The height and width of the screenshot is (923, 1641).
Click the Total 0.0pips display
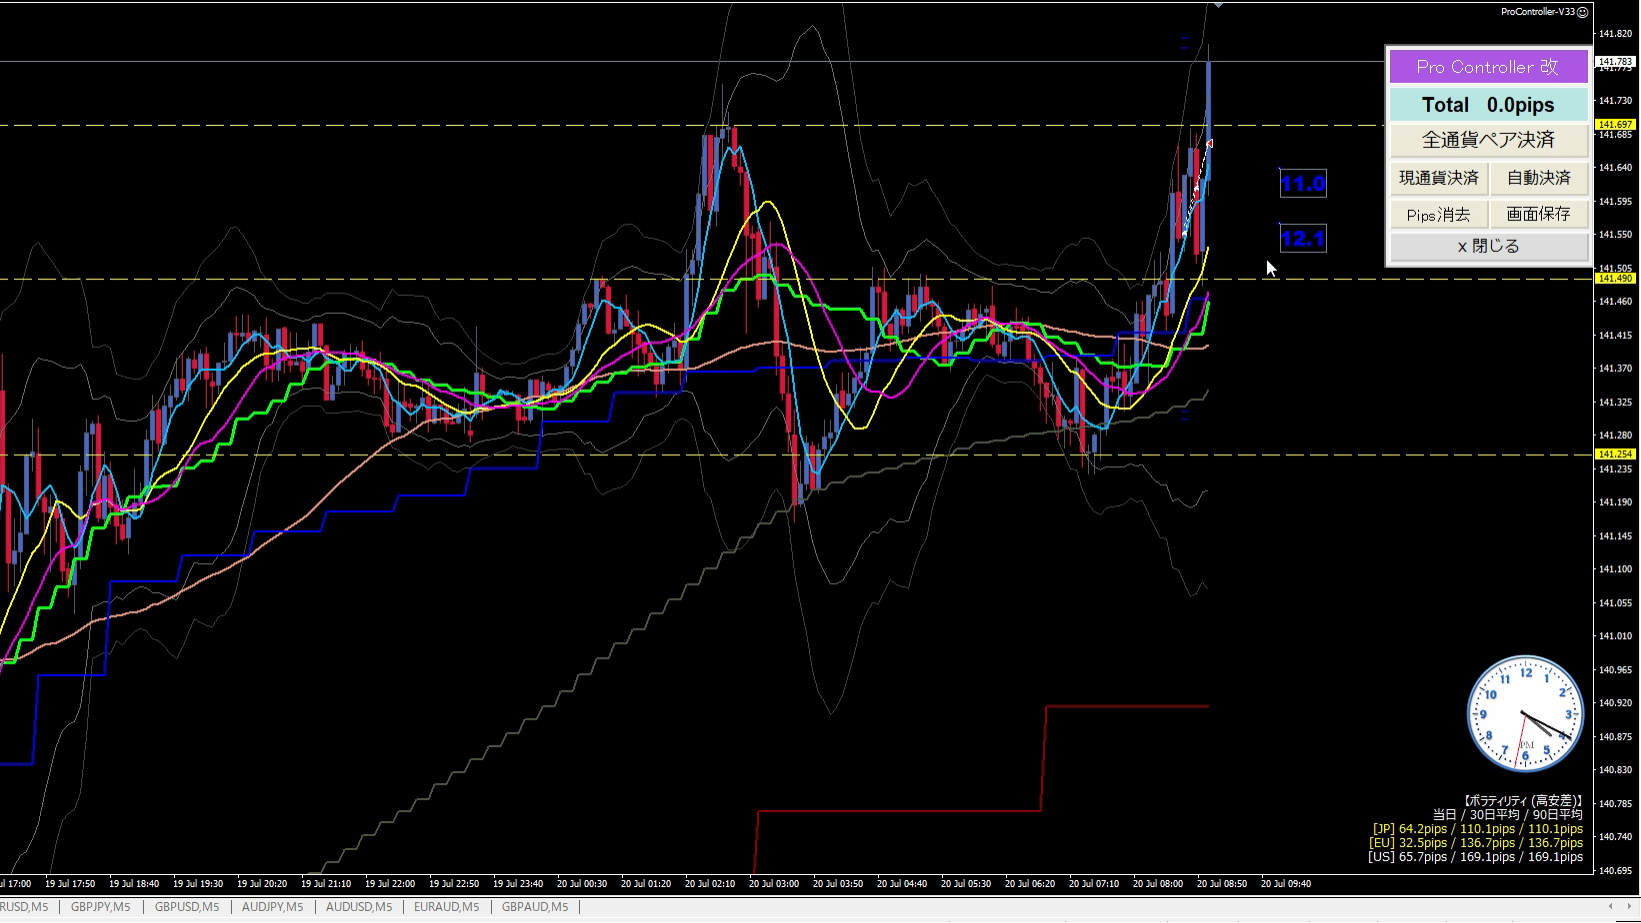pos(1488,105)
